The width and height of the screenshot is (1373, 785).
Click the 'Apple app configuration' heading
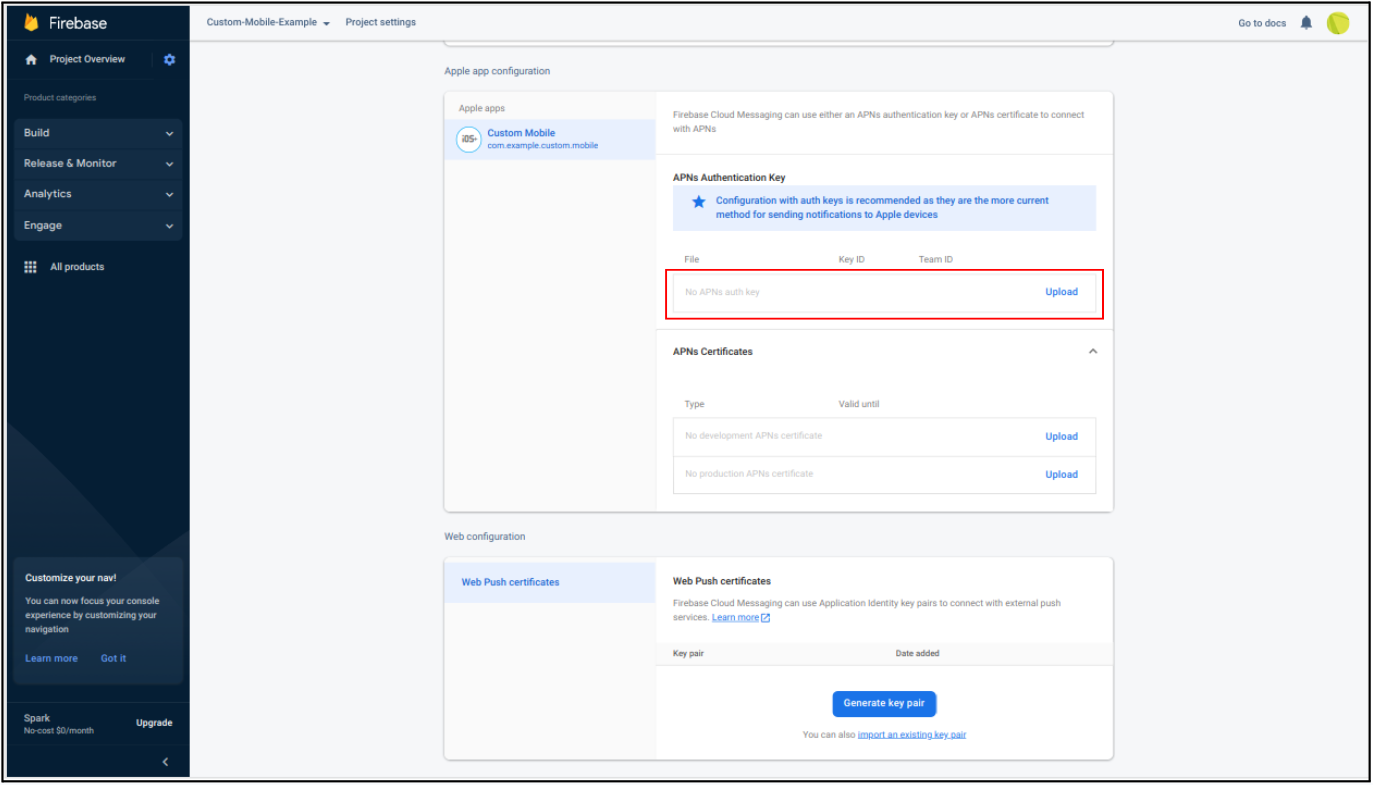click(497, 71)
